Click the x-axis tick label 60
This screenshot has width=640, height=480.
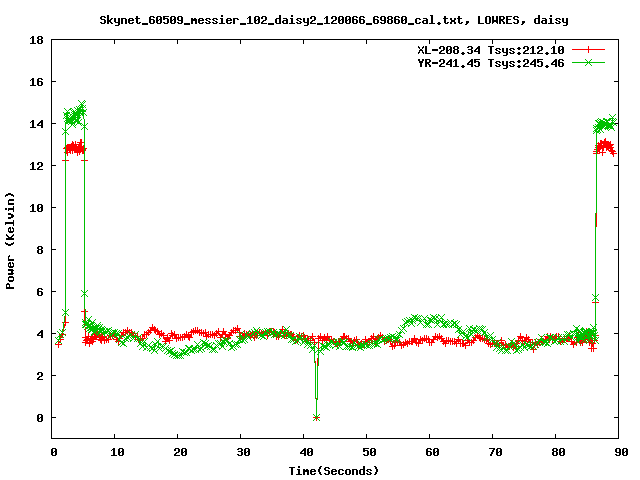click(432, 452)
